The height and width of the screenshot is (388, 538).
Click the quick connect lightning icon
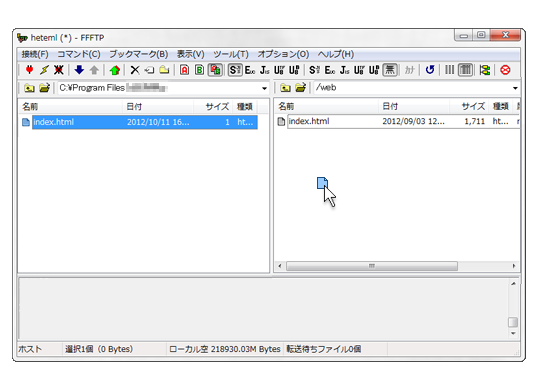(44, 70)
